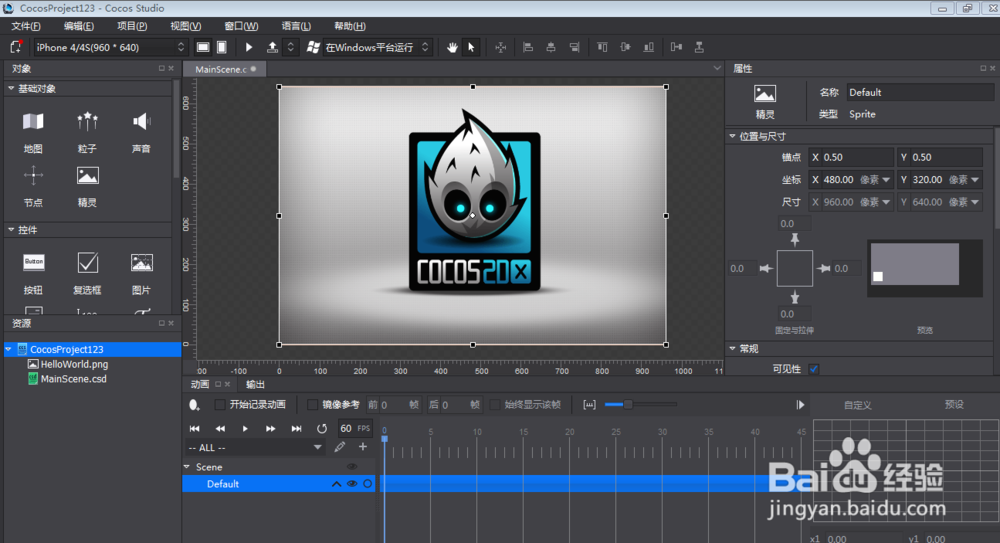1000x543 pixels.
Task: Toggle the loop playback icon
Action: coord(322,429)
